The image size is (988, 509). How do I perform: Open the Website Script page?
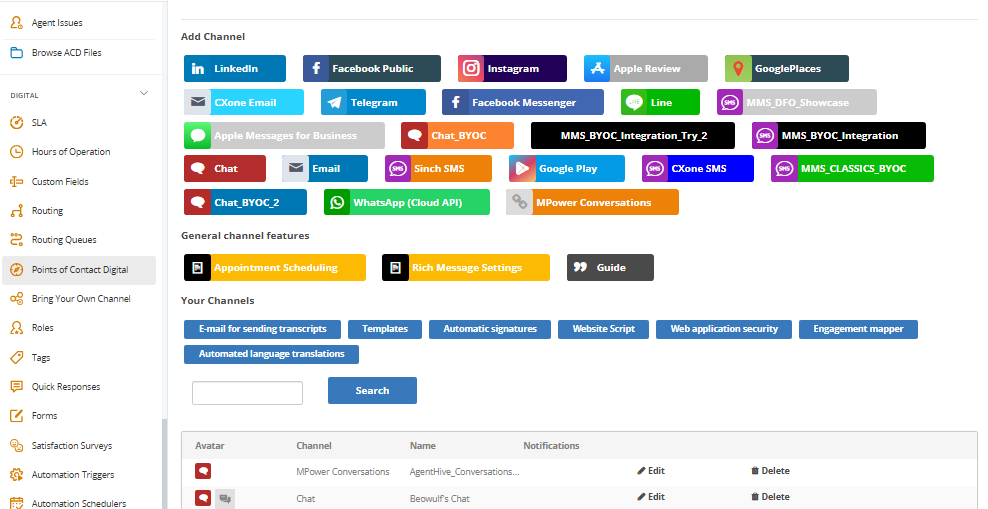[603, 329]
